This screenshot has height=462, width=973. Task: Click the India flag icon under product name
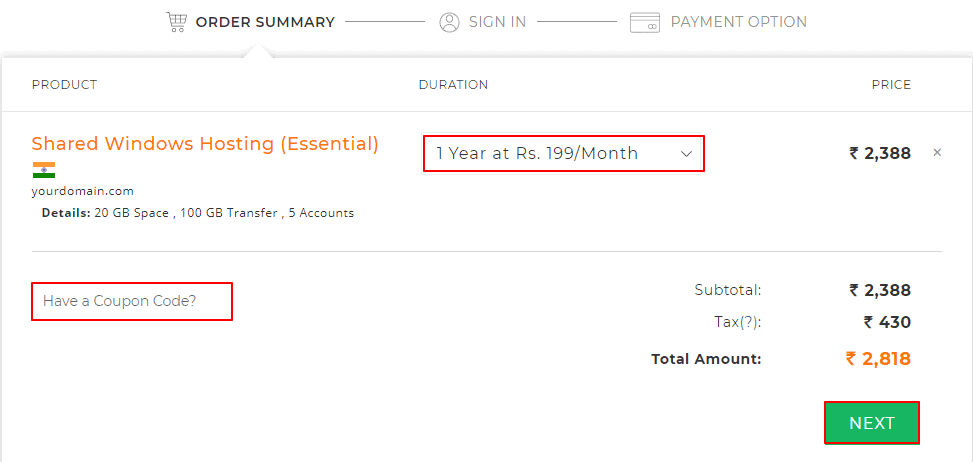[x=43, y=170]
